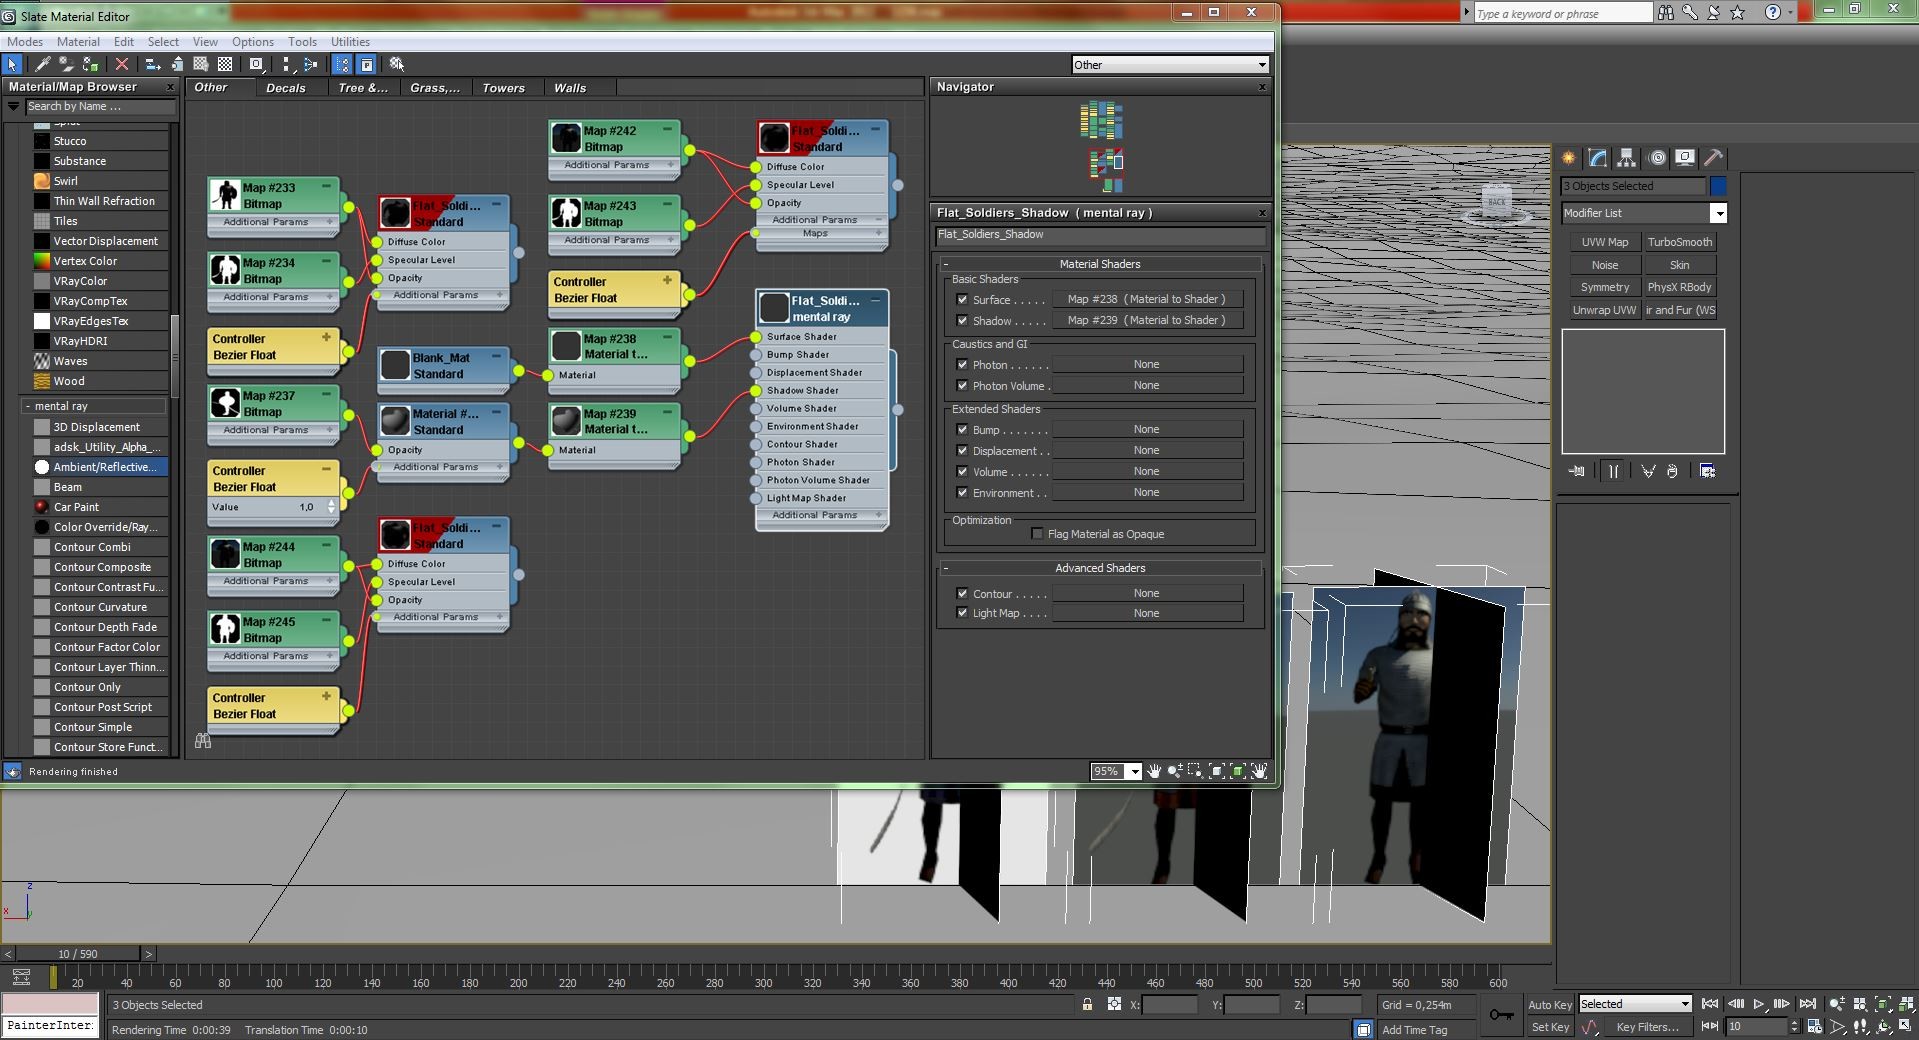
Task: Click Move Children toolbar icon
Action: (x=153, y=64)
